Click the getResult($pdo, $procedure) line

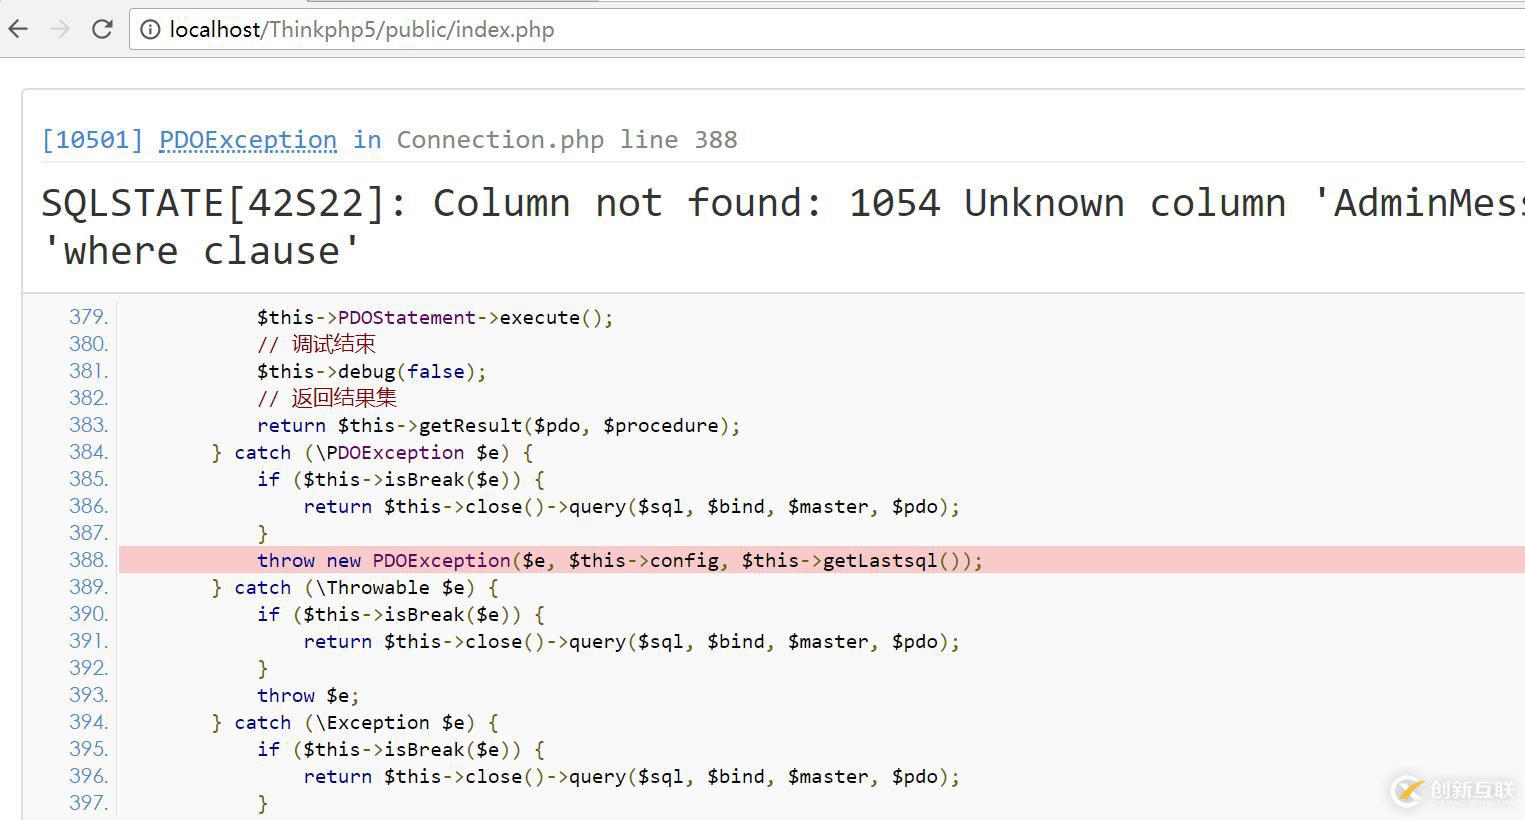point(498,426)
